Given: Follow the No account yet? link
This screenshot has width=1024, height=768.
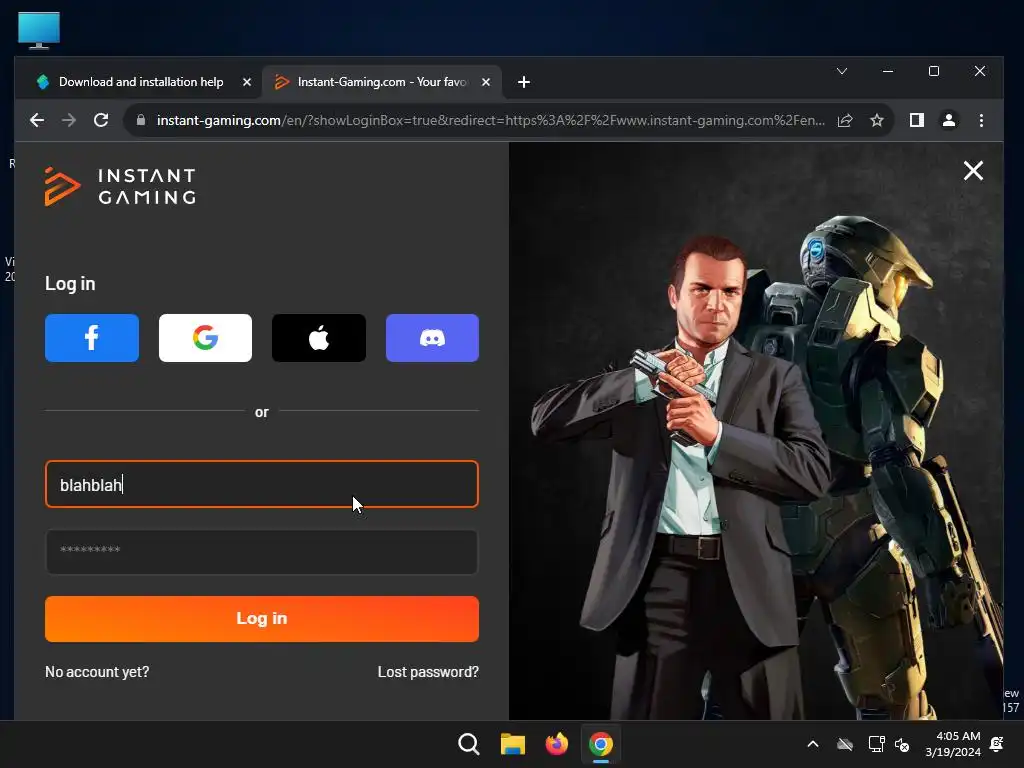Looking at the screenshot, I should (97, 672).
